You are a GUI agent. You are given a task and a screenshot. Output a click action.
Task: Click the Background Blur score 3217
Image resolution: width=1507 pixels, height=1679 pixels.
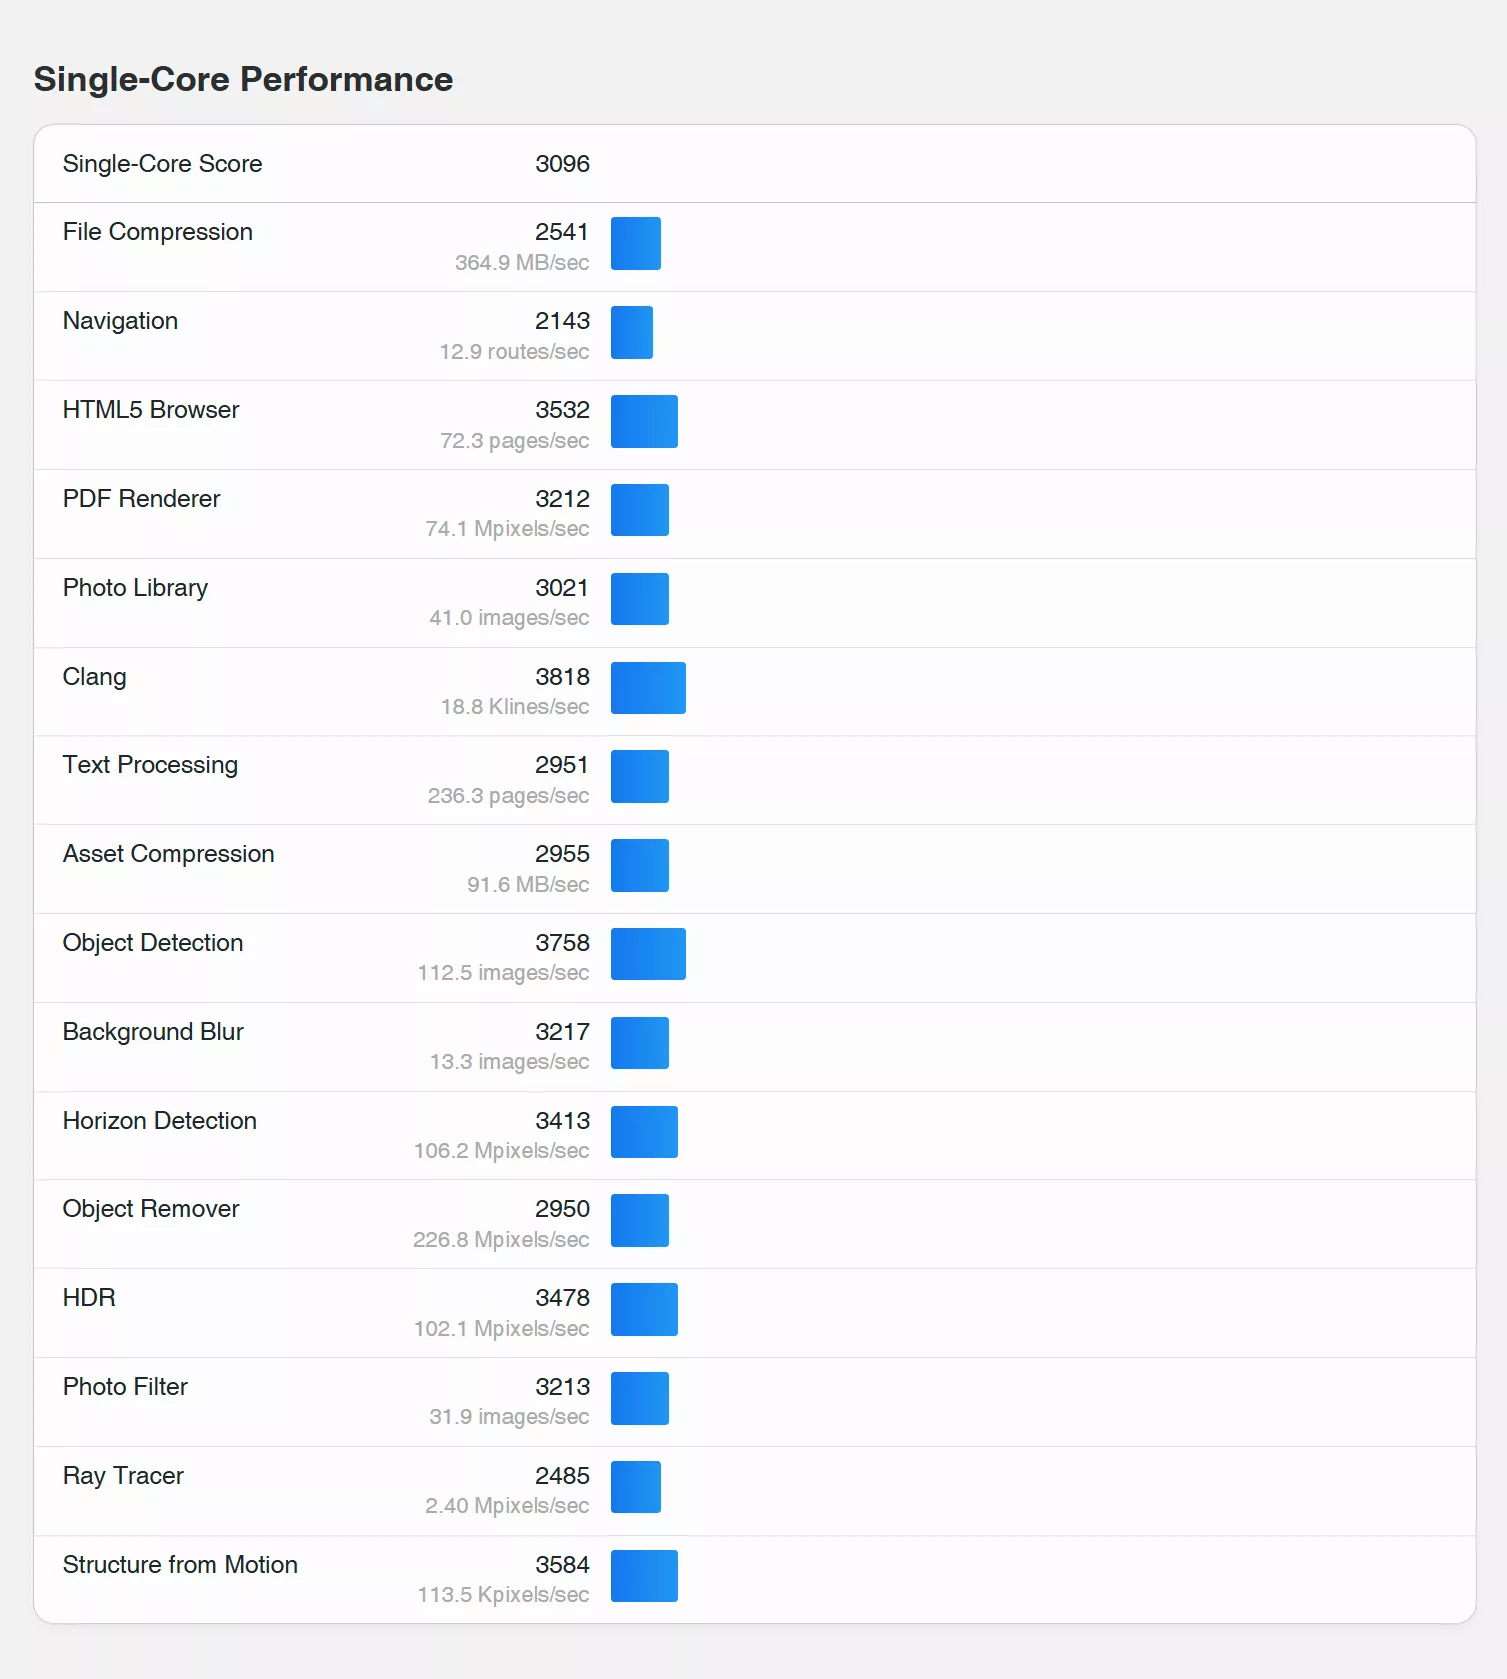[562, 1032]
